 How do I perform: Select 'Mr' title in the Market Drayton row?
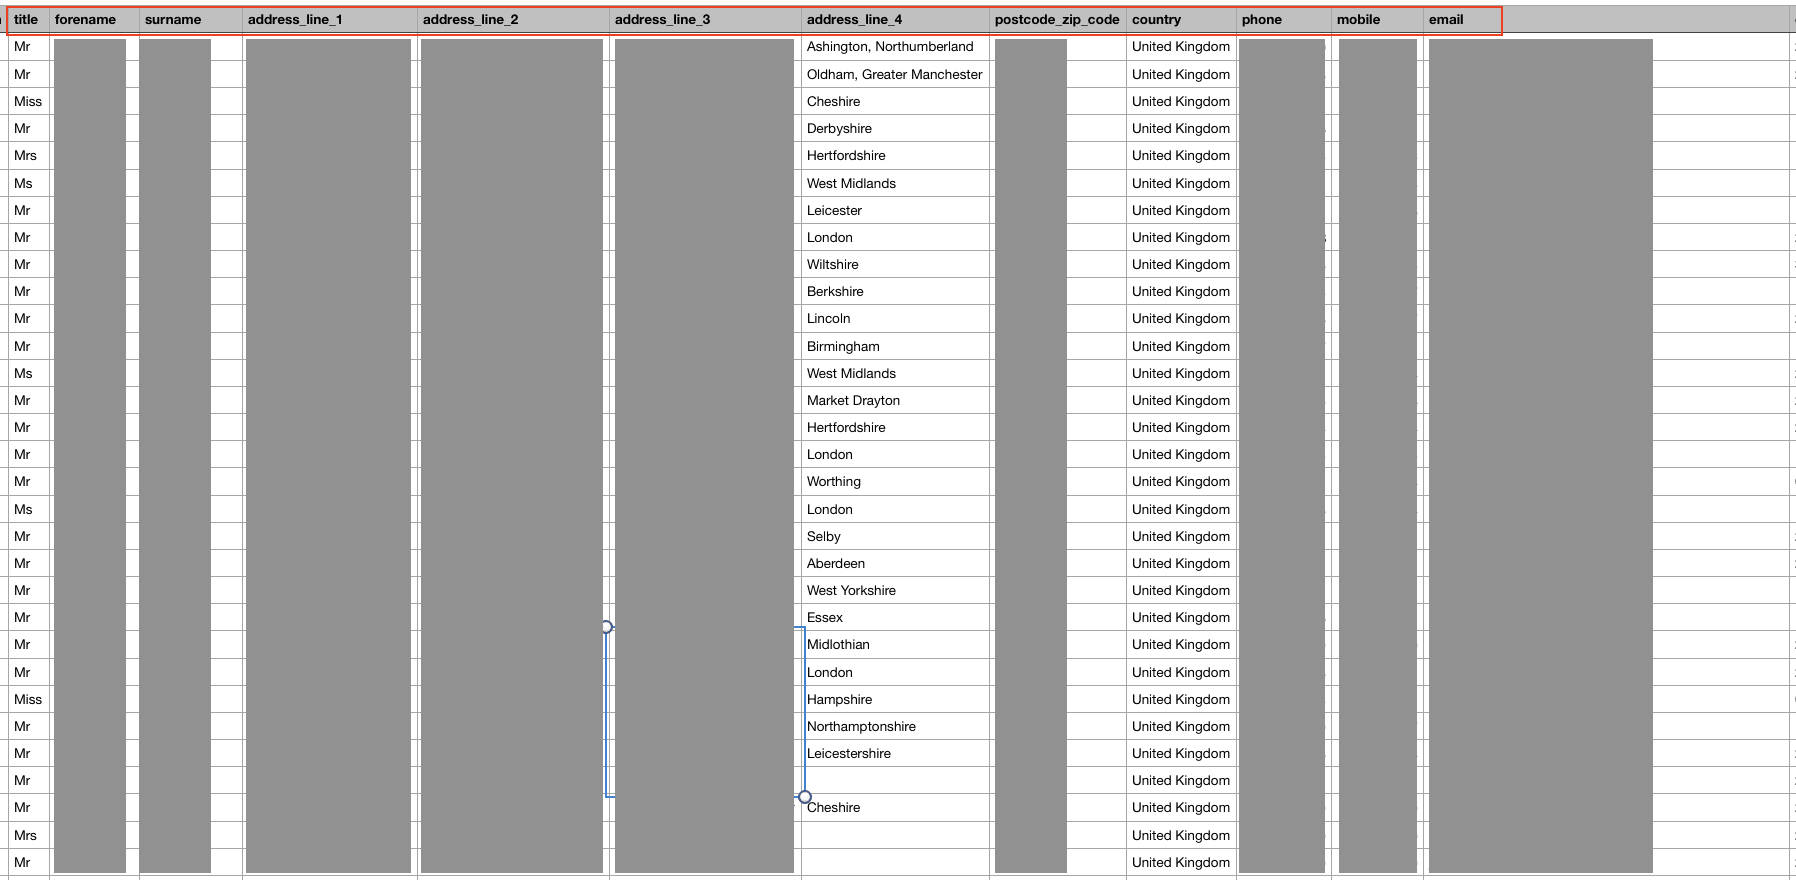point(28,400)
